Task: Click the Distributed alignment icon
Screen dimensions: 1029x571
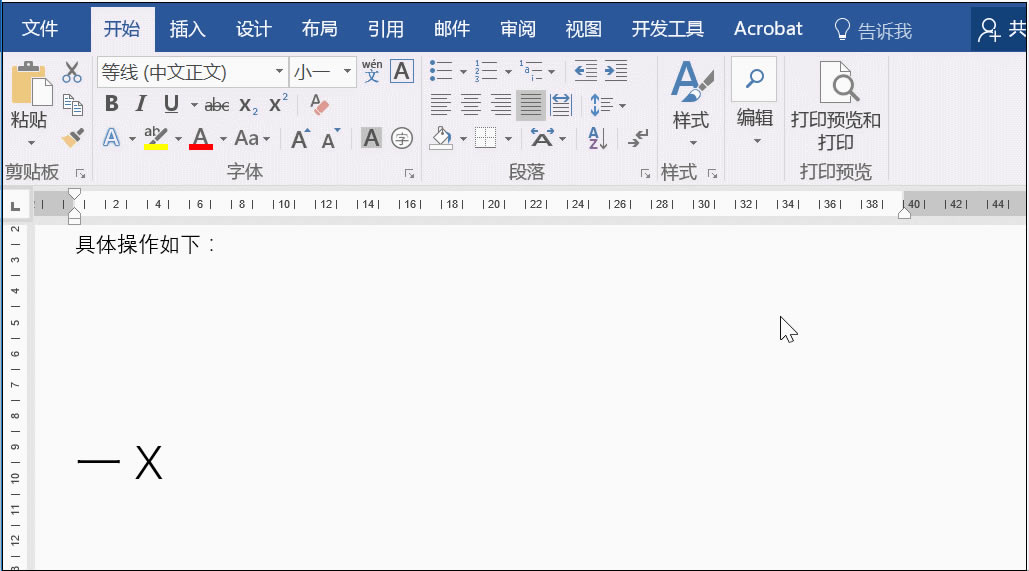Action: coord(561,105)
